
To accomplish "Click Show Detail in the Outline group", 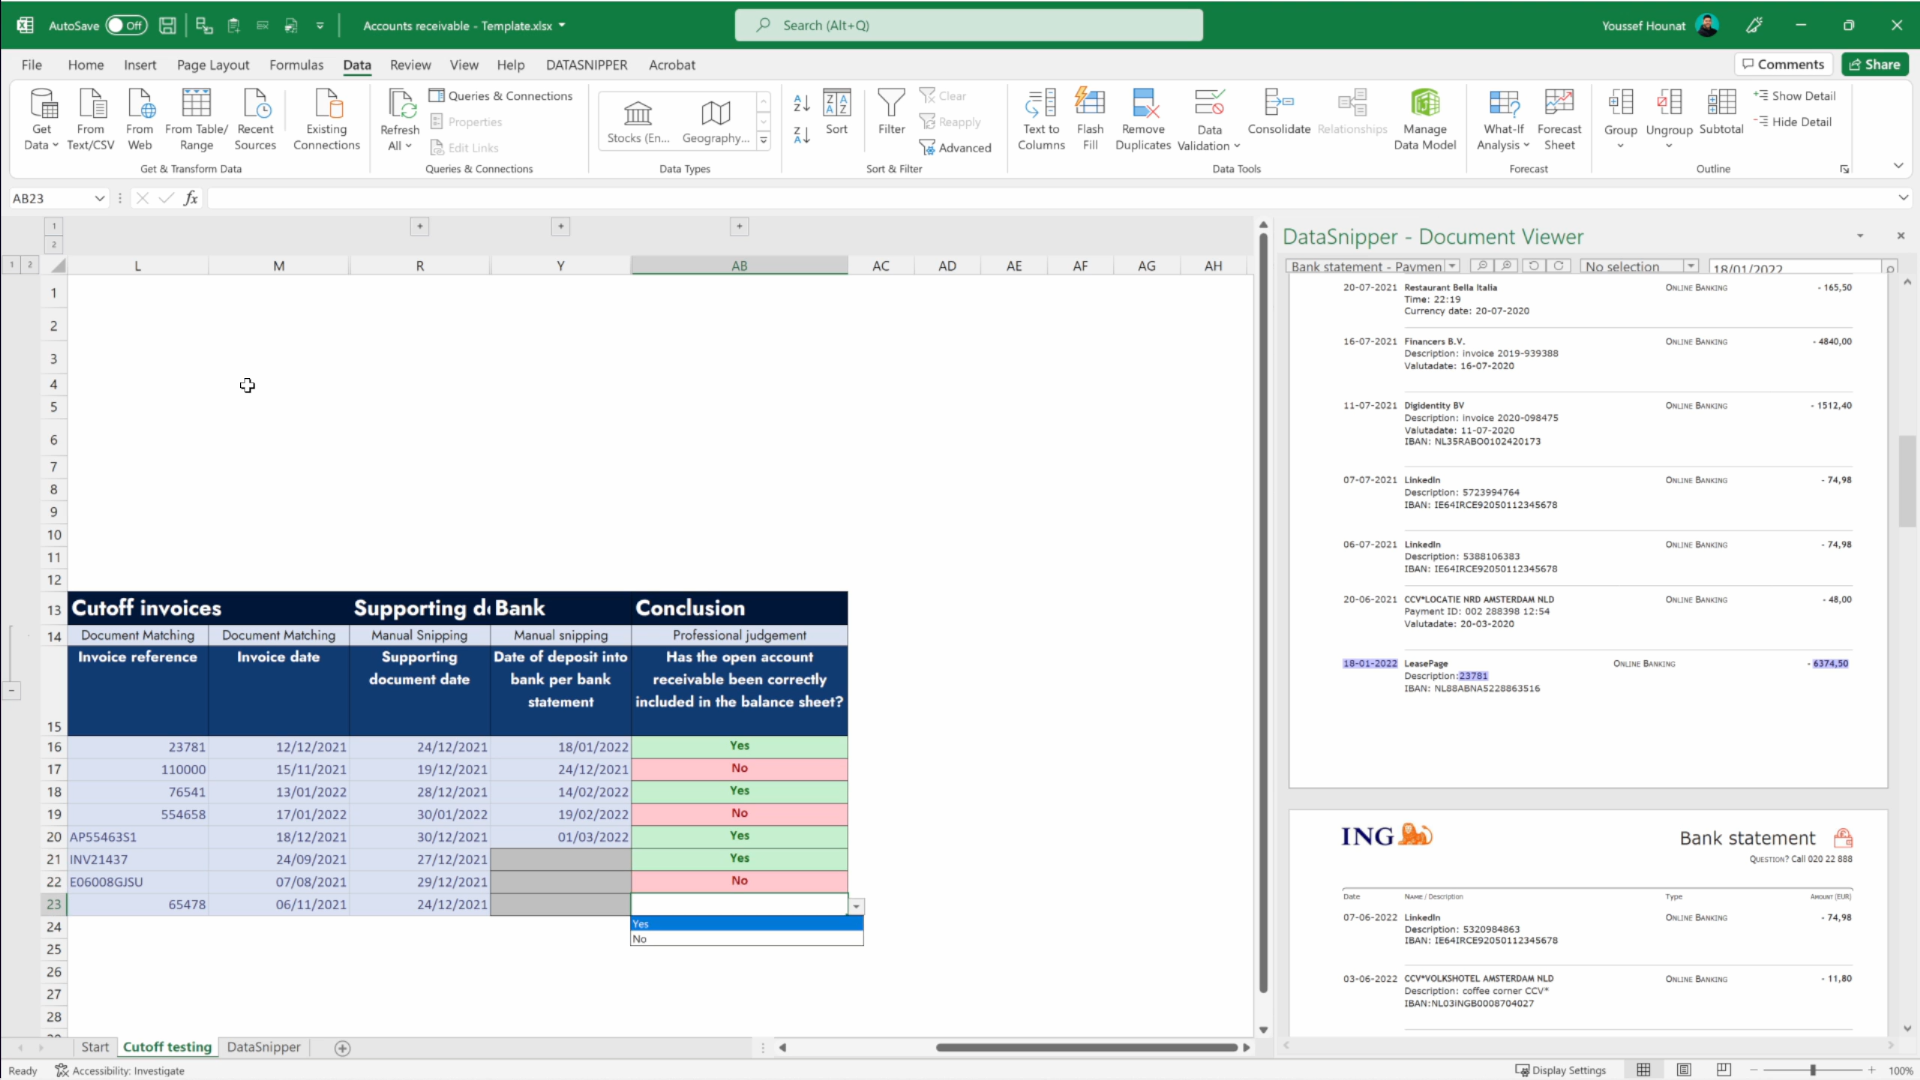I will point(1795,96).
